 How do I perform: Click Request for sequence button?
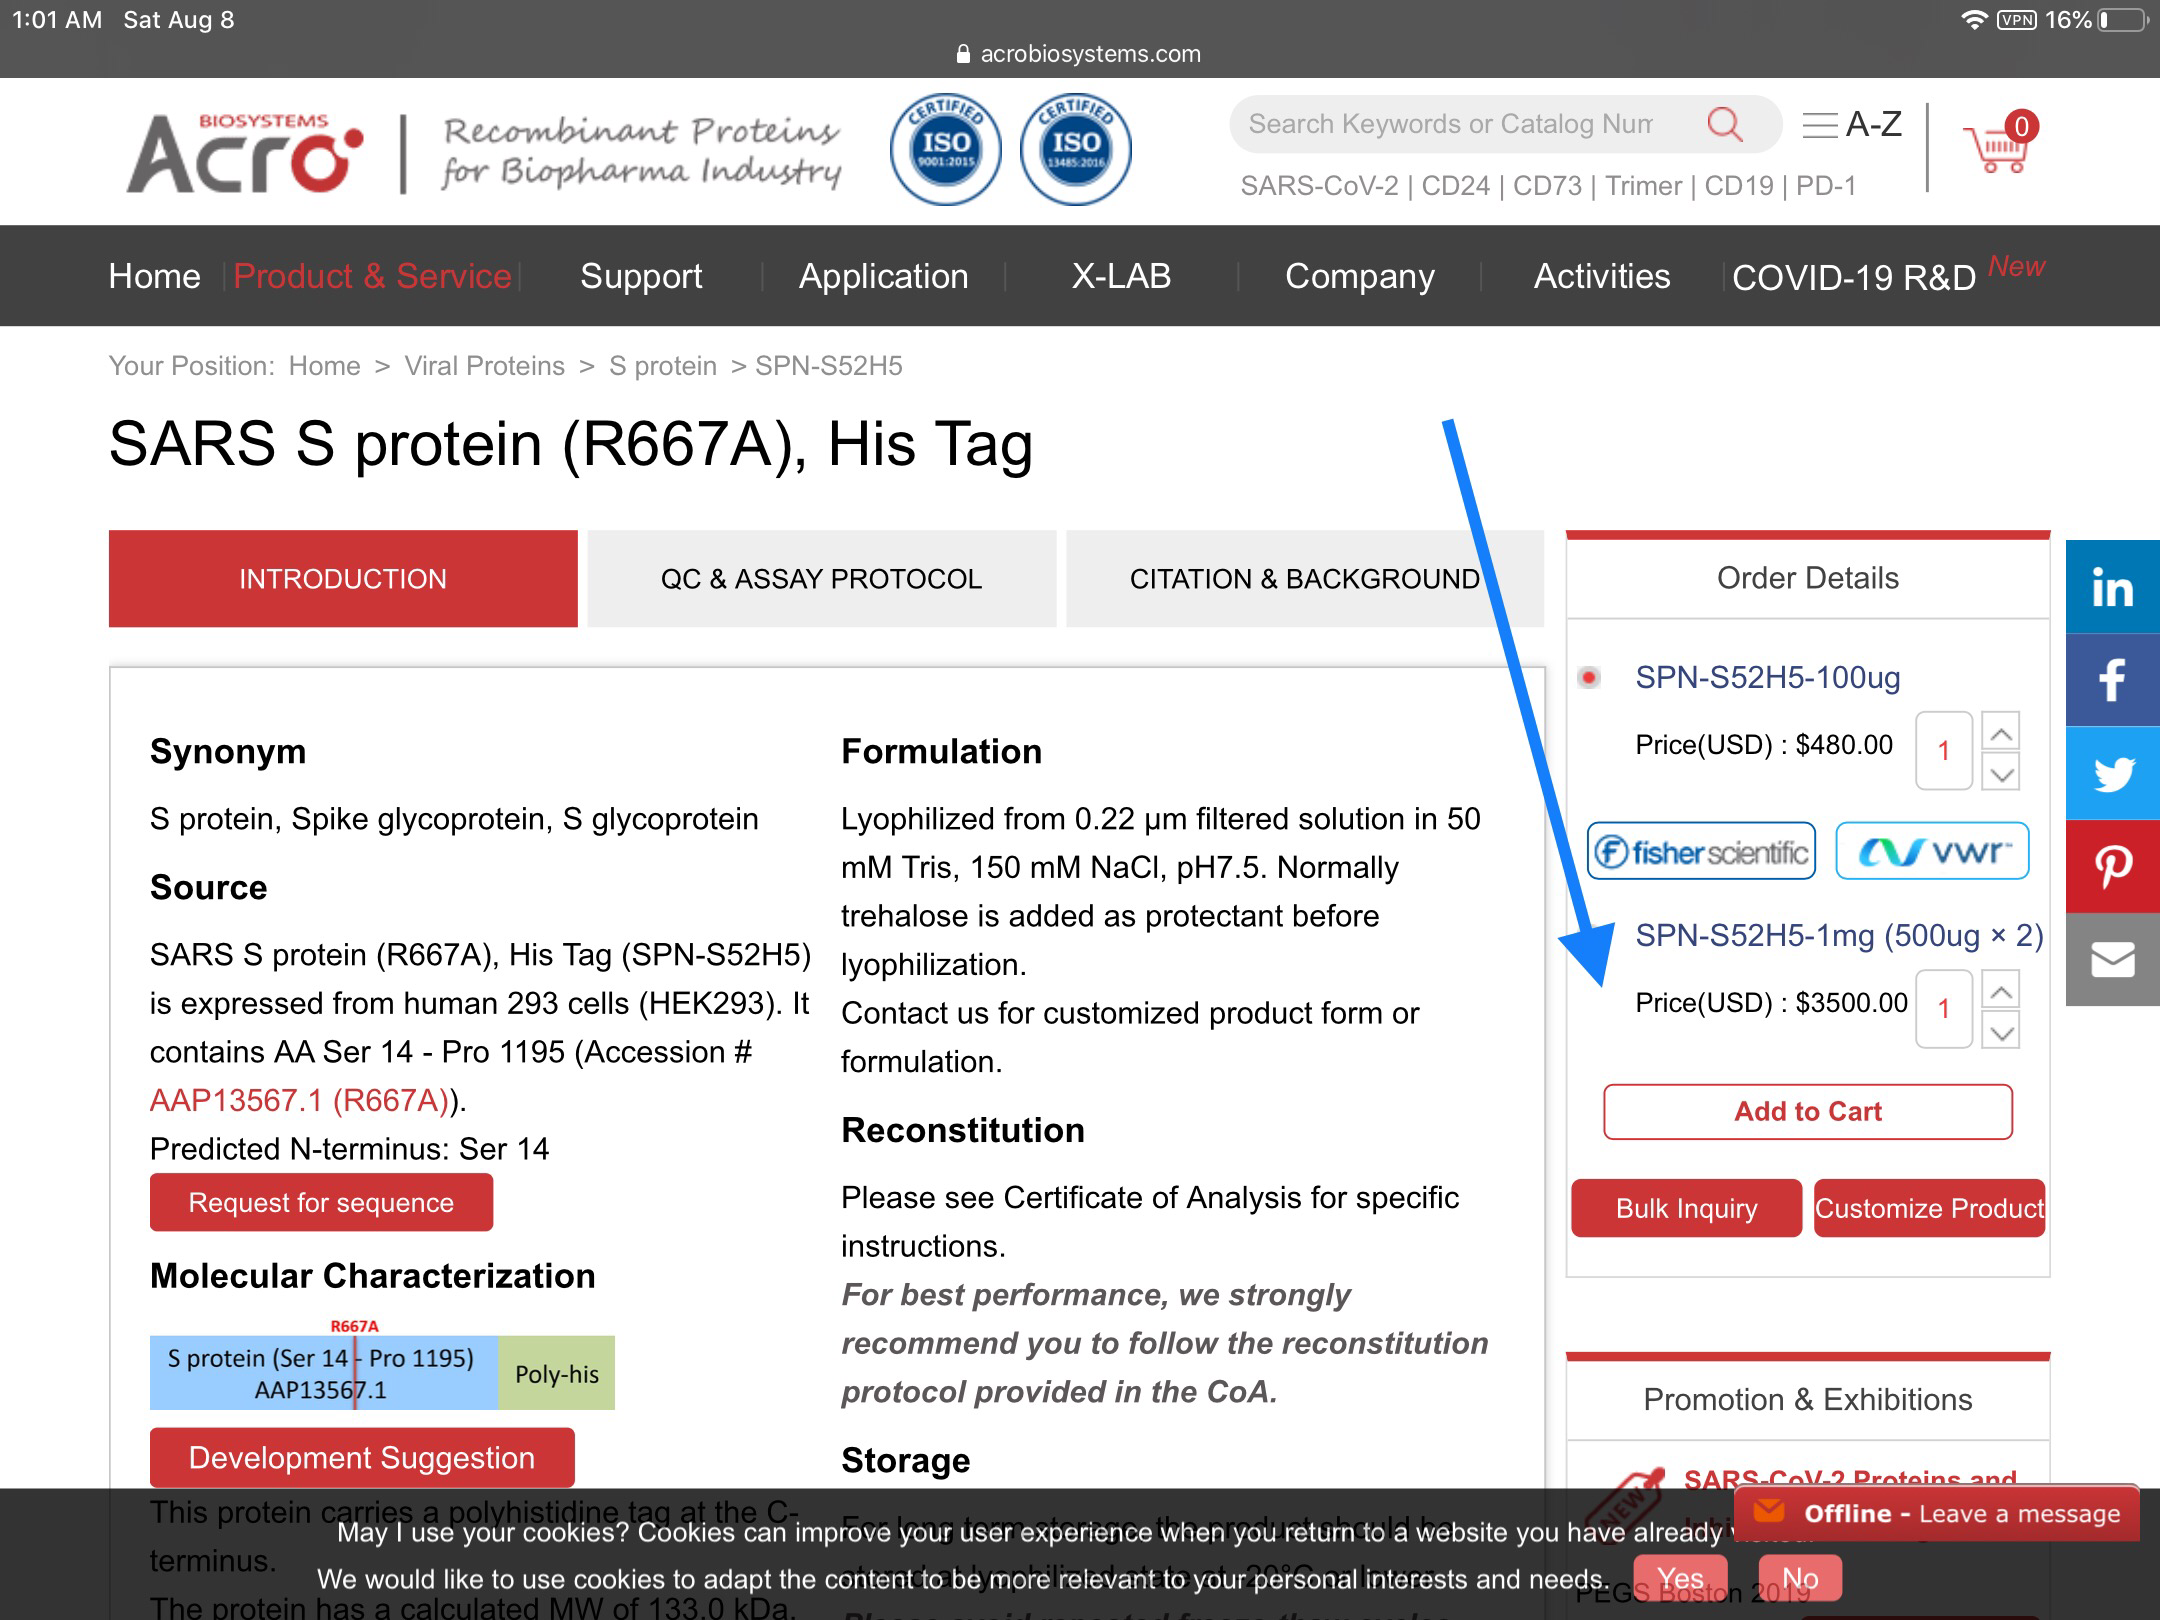pyautogui.click(x=321, y=1202)
